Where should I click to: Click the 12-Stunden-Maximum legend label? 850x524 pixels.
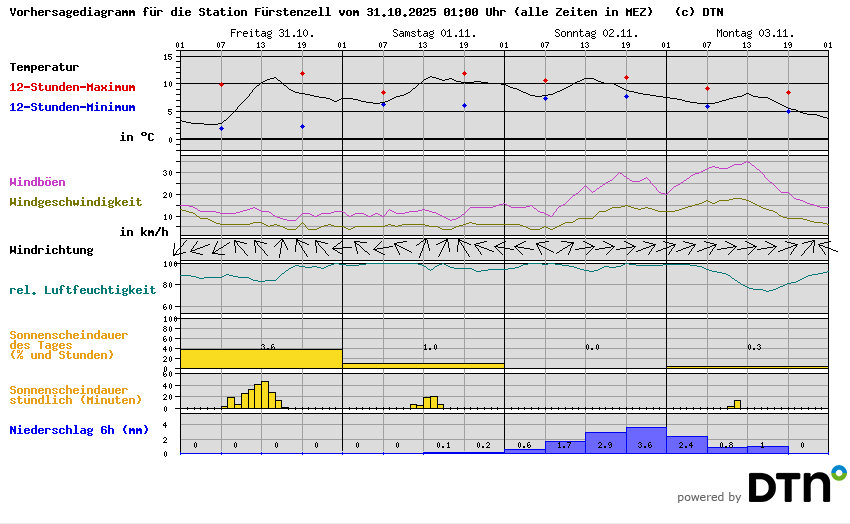(72, 87)
